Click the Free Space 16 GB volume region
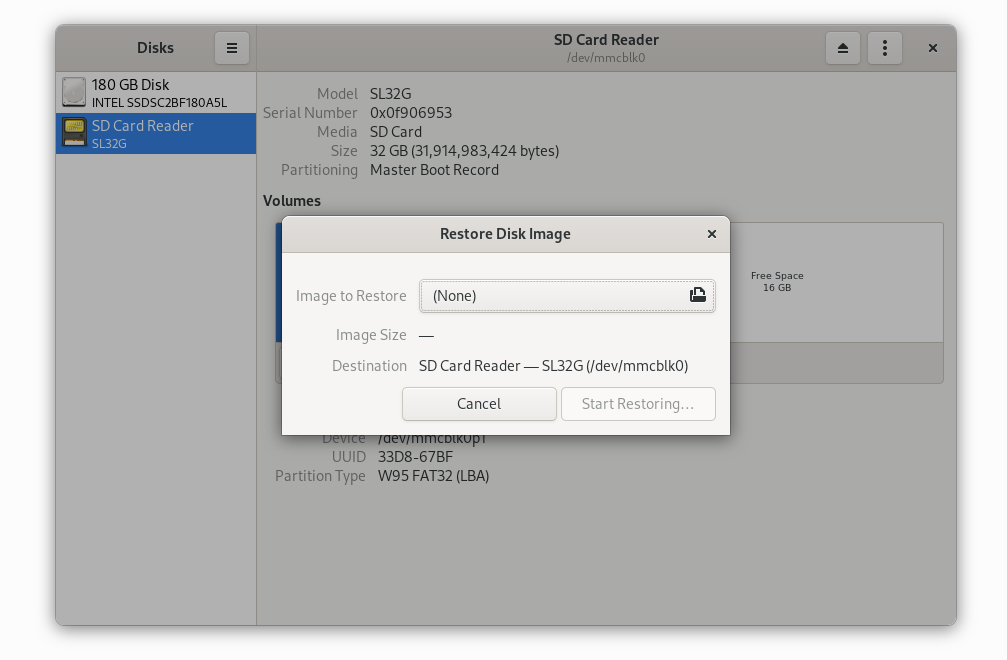This screenshot has width=1007, height=660. 777,281
